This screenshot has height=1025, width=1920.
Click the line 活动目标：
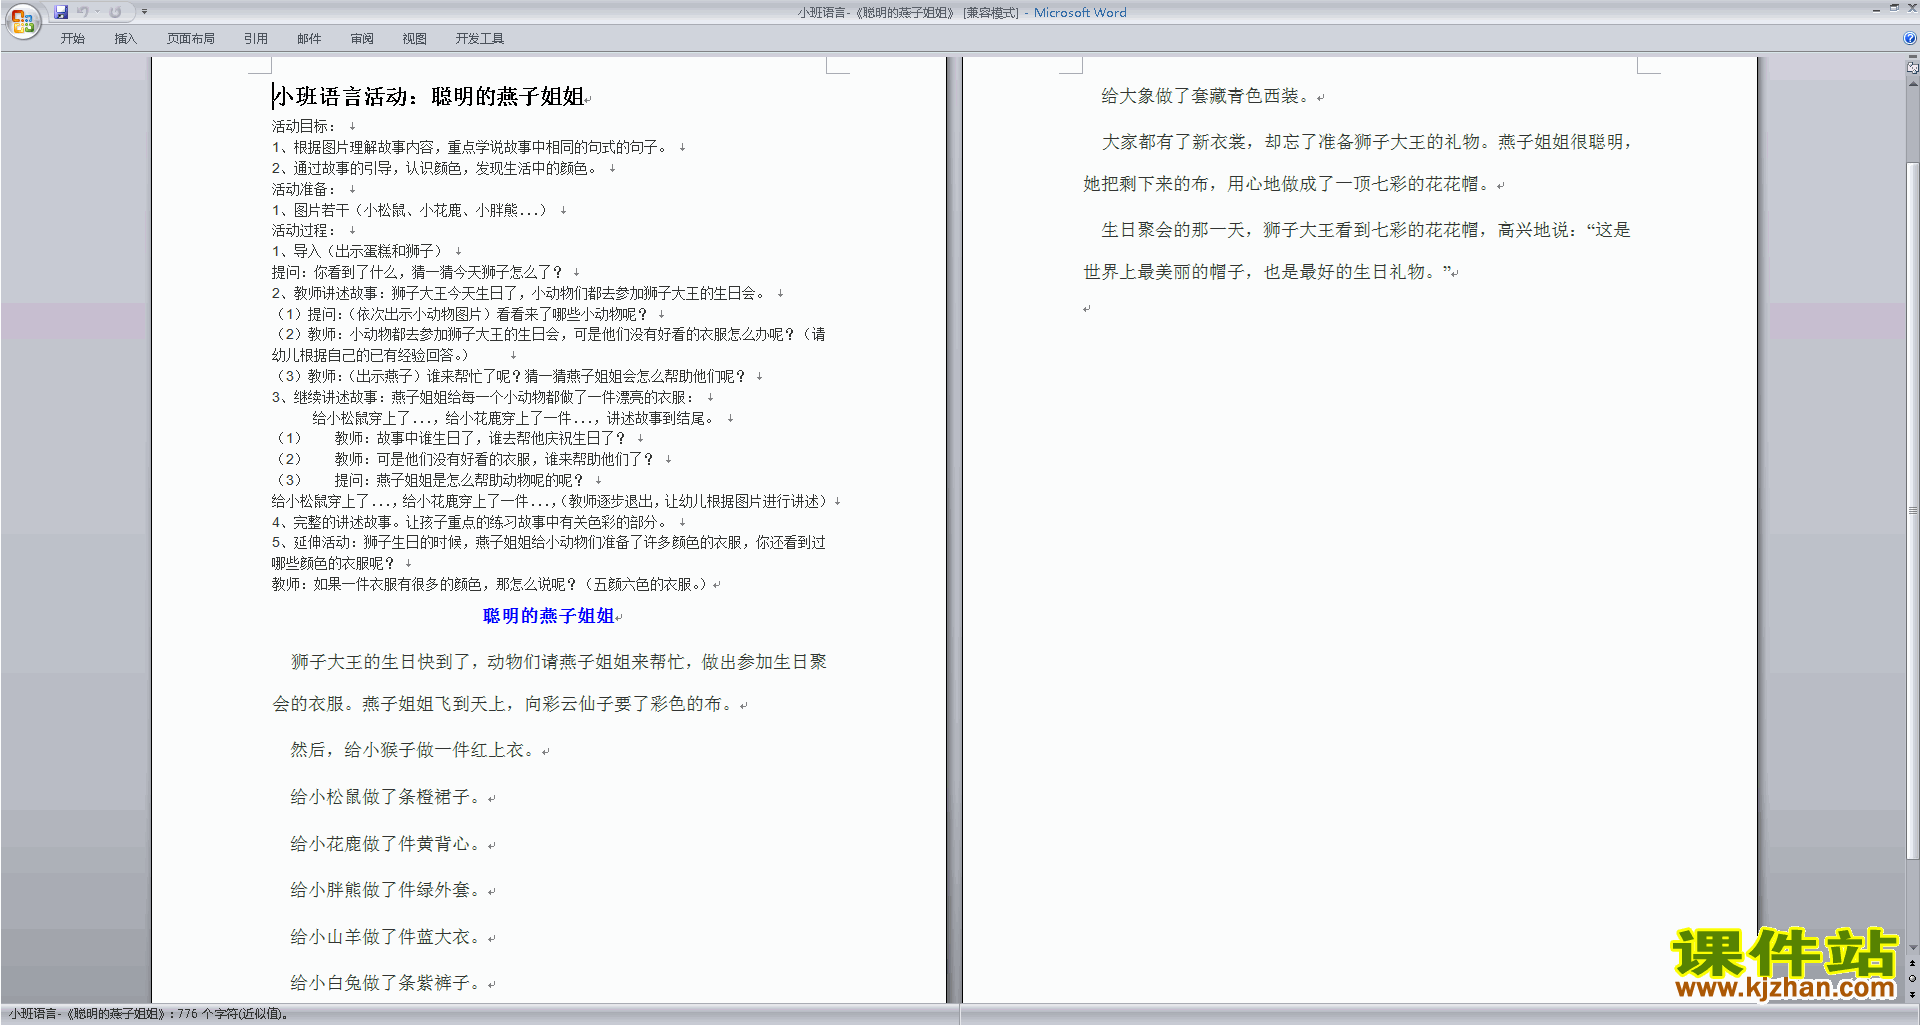pos(304,126)
